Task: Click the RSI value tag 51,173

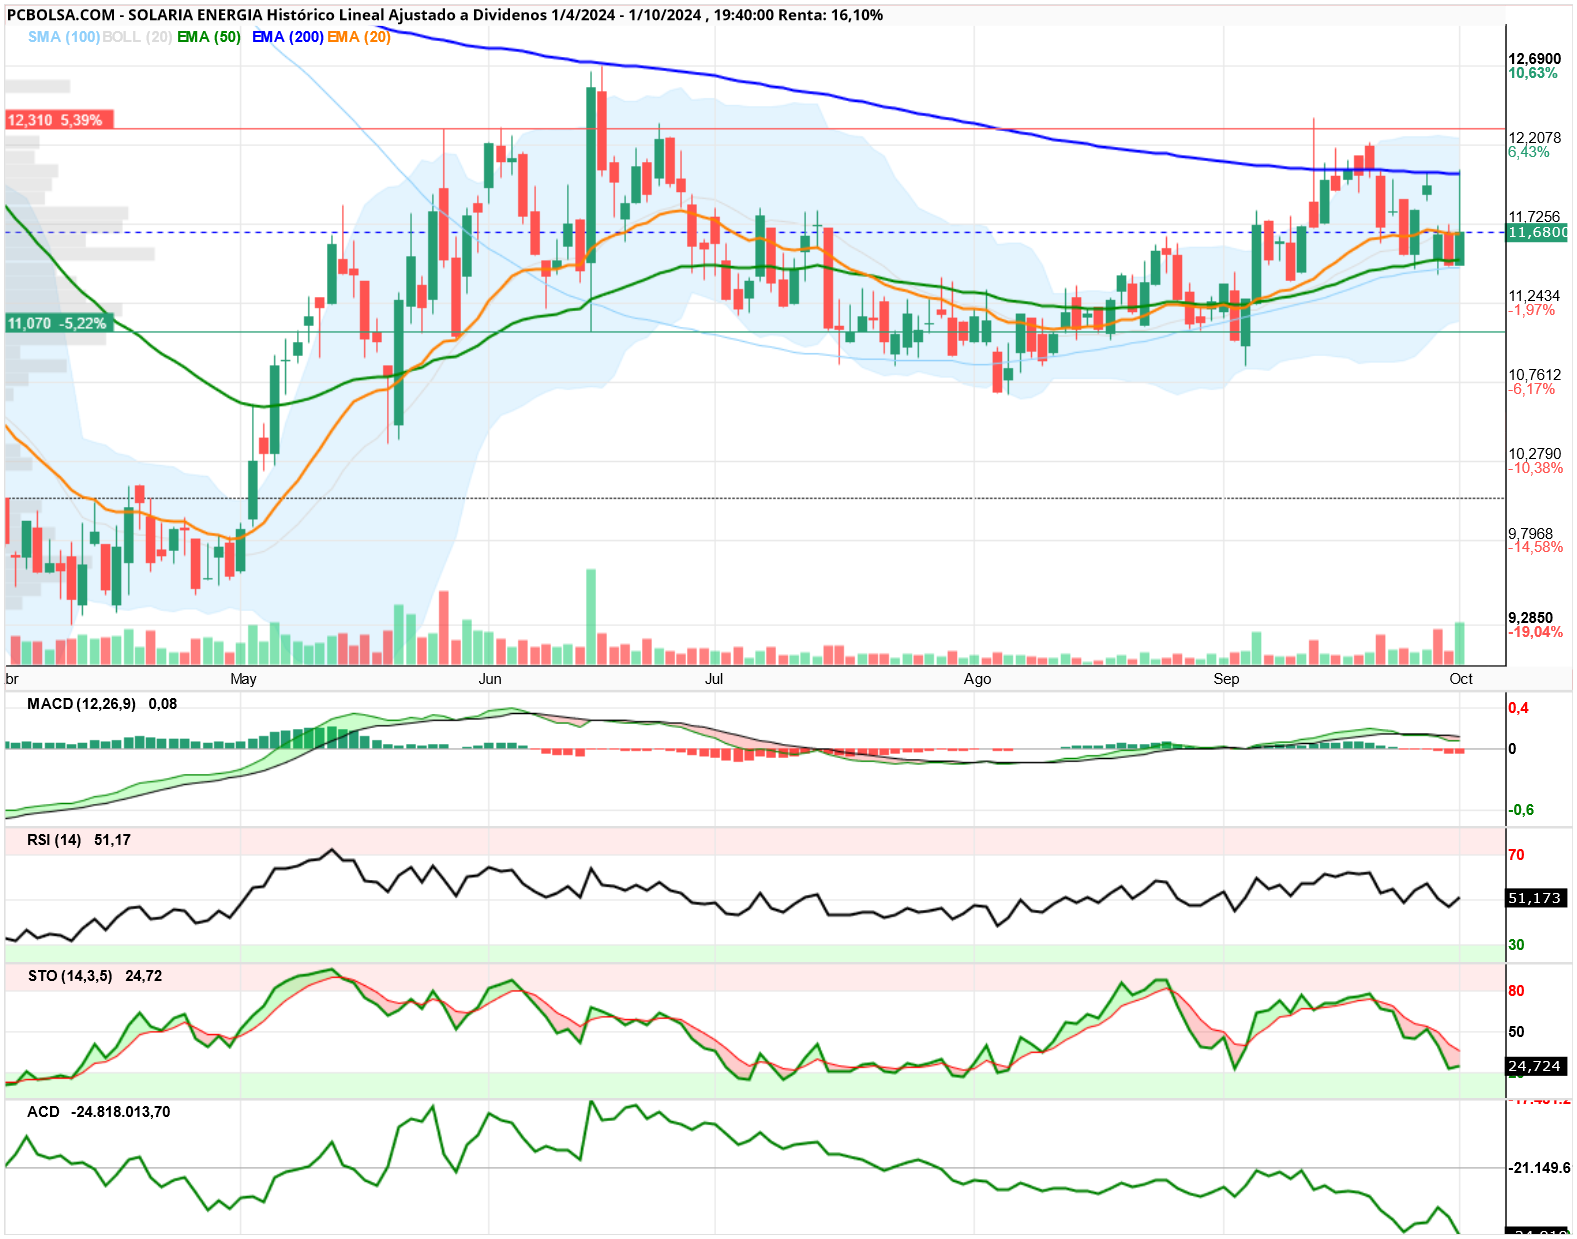Action: (x=1535, y=898)
